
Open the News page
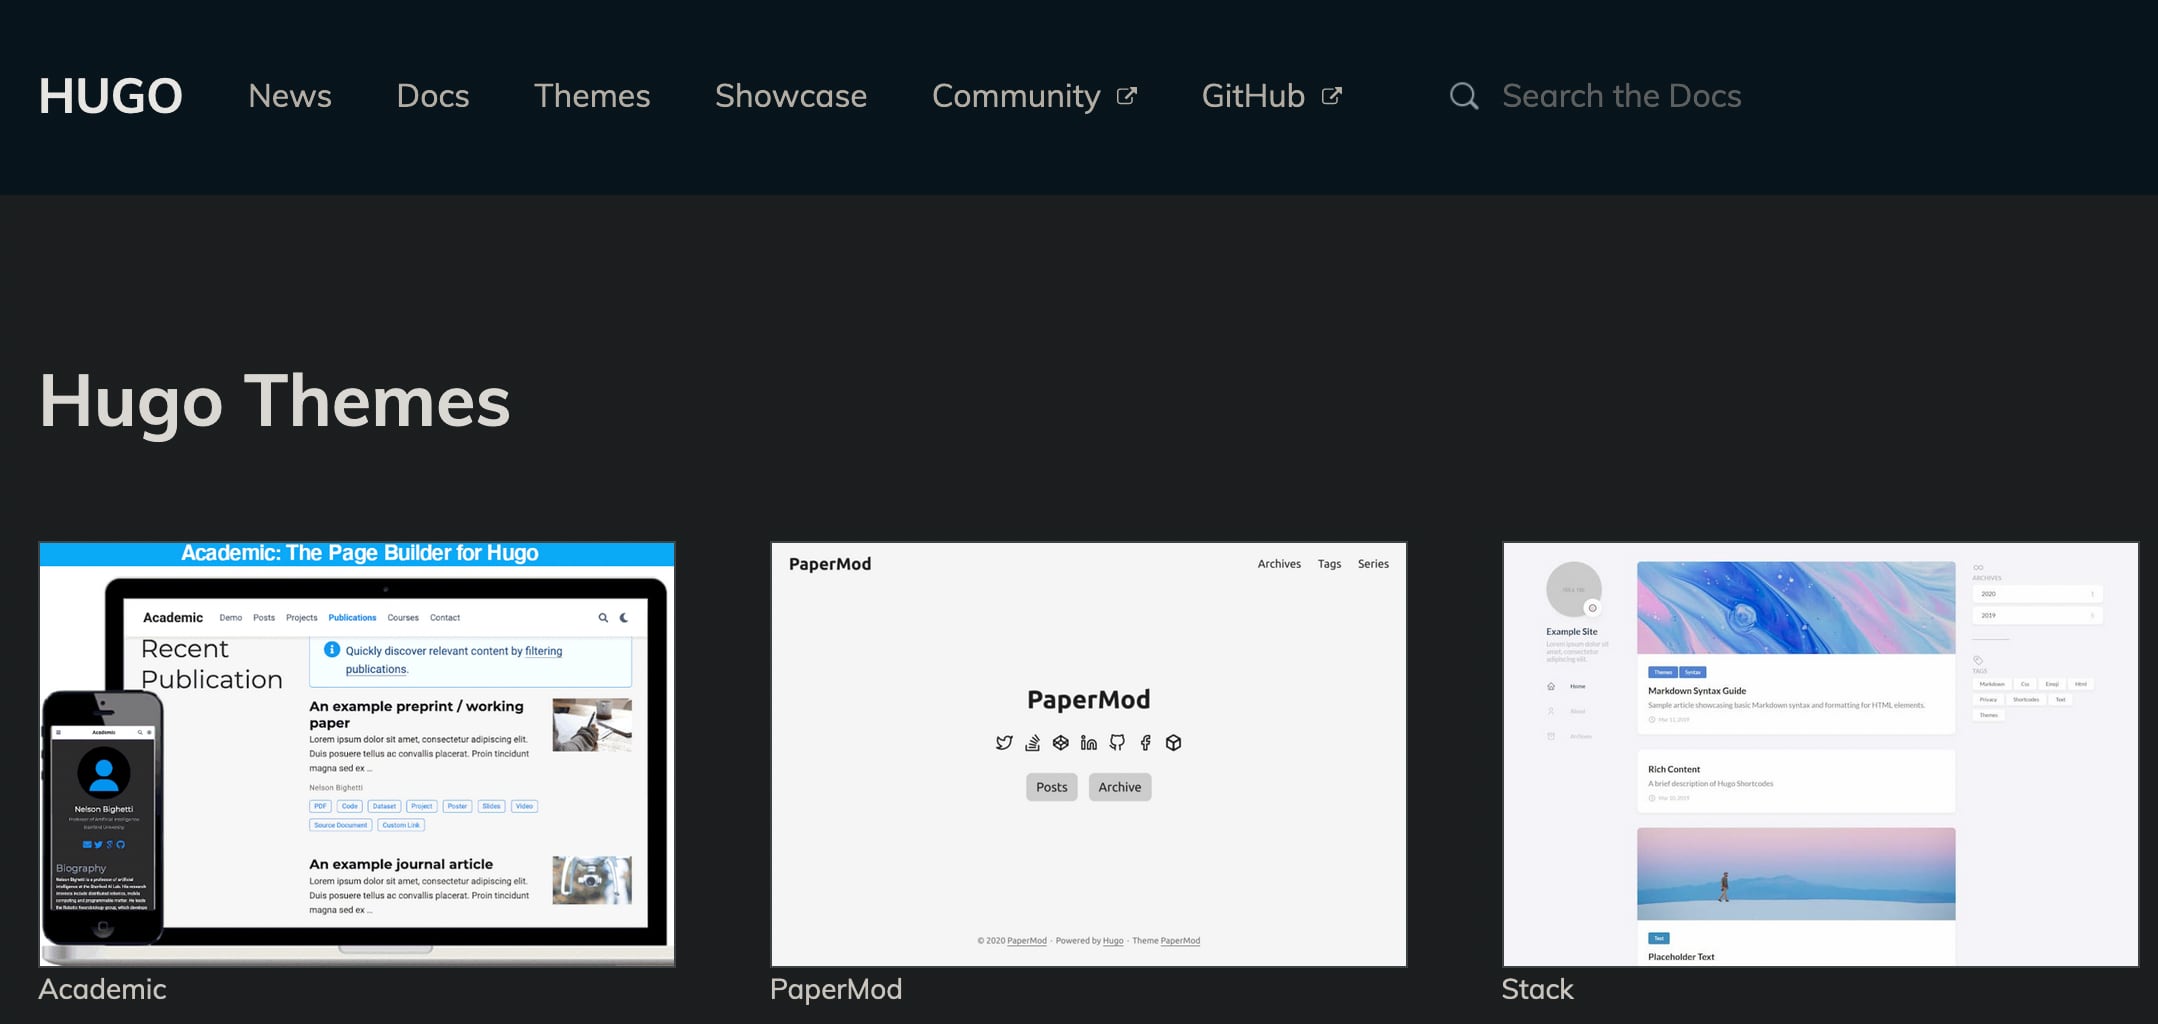coord(289,96)
